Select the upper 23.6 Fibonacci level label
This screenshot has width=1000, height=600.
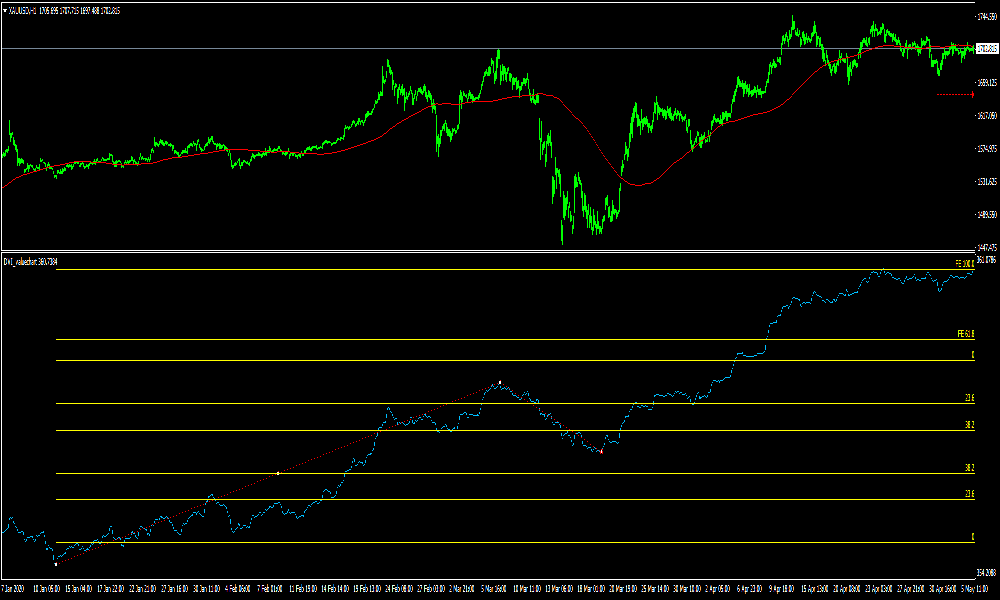(x=969, y=398)
